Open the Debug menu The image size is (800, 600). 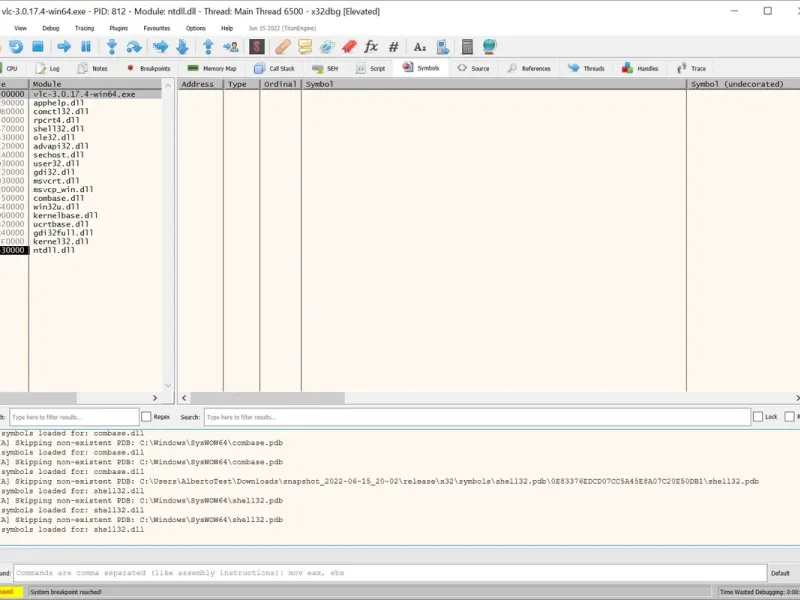tap(50, 28)
